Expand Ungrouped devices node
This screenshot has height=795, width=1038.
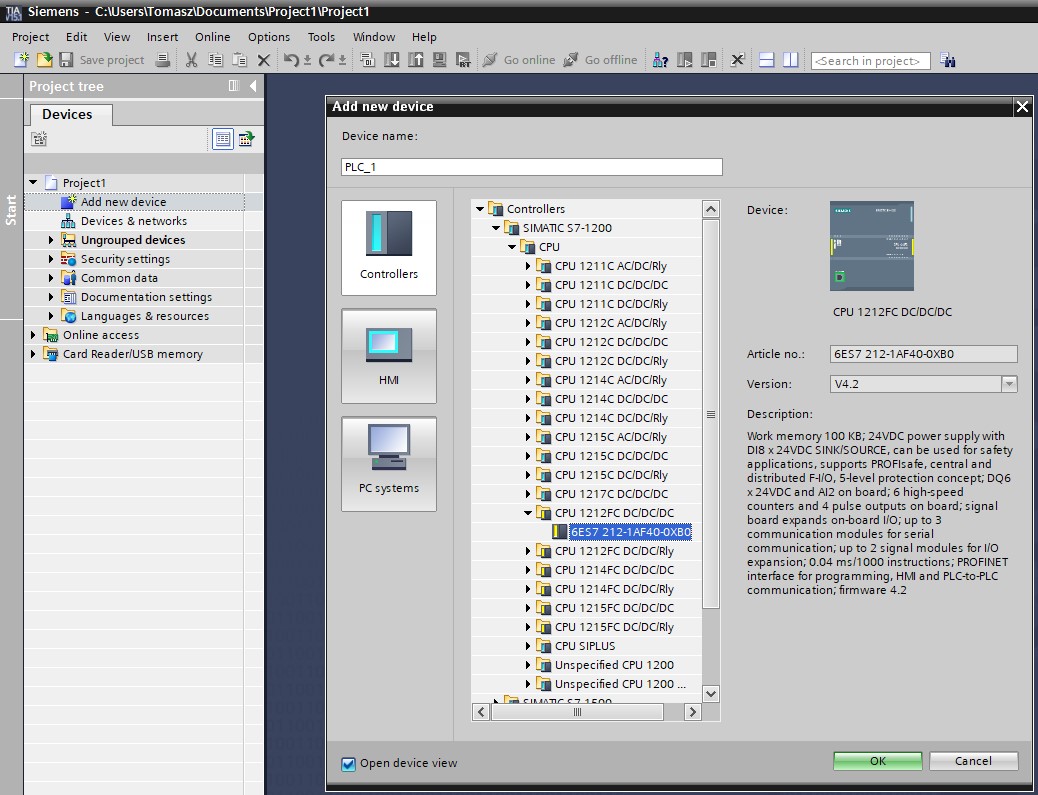pos(51,240)
